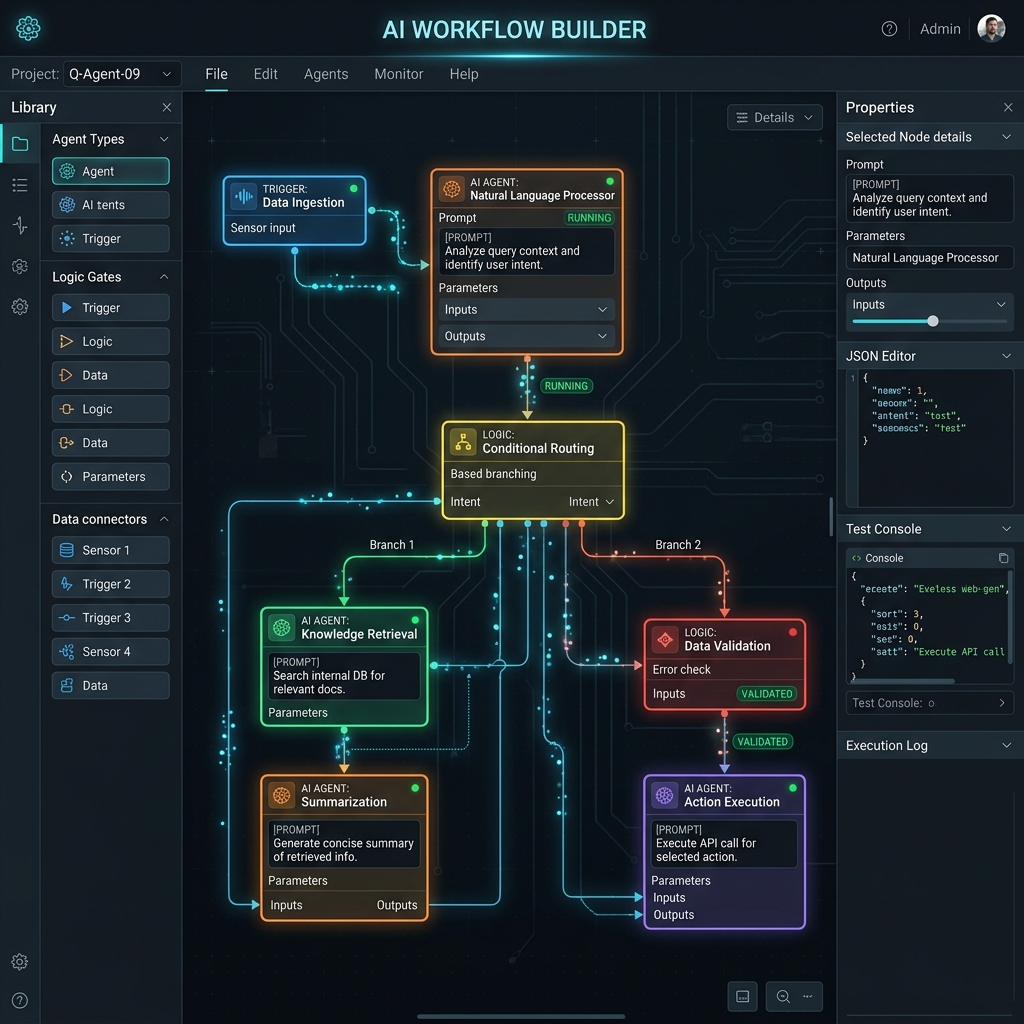1024x1024 pixels.
Task: Select Trigger 3 data connector
Action: (x=110, y=618)
